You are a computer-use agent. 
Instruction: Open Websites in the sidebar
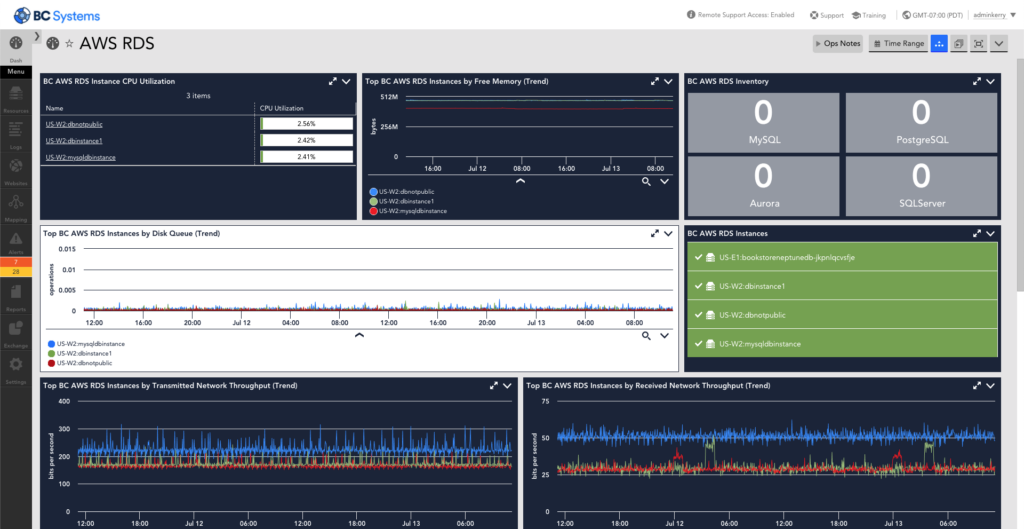pos(16,168)
